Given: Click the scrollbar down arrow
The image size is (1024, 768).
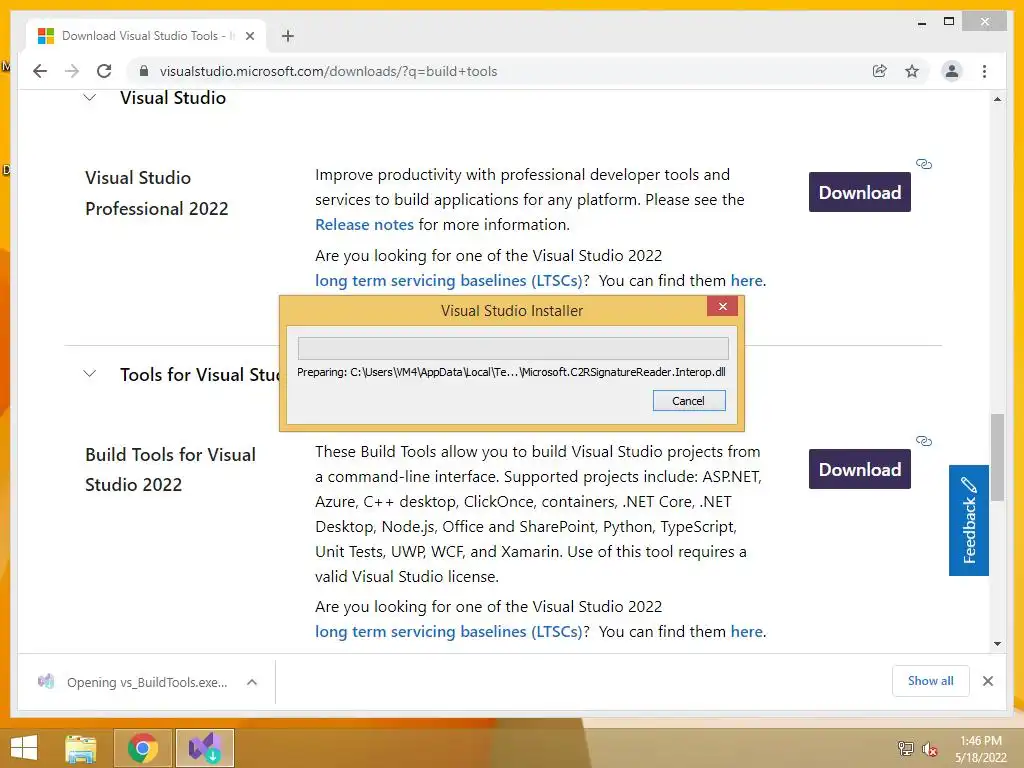Looking at the screenshot, I should pos(997,644).
